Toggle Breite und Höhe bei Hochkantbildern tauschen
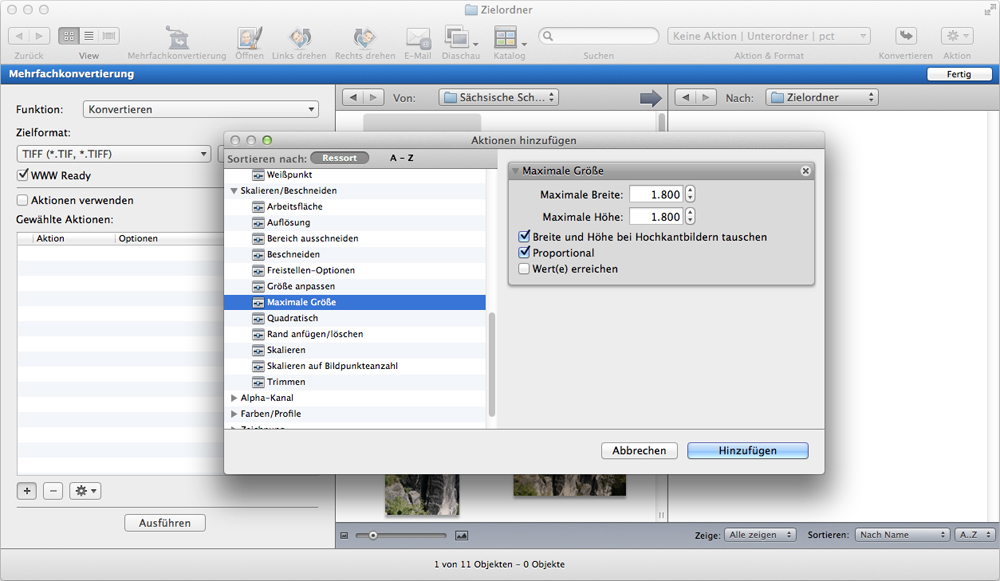 click(524, 237)
